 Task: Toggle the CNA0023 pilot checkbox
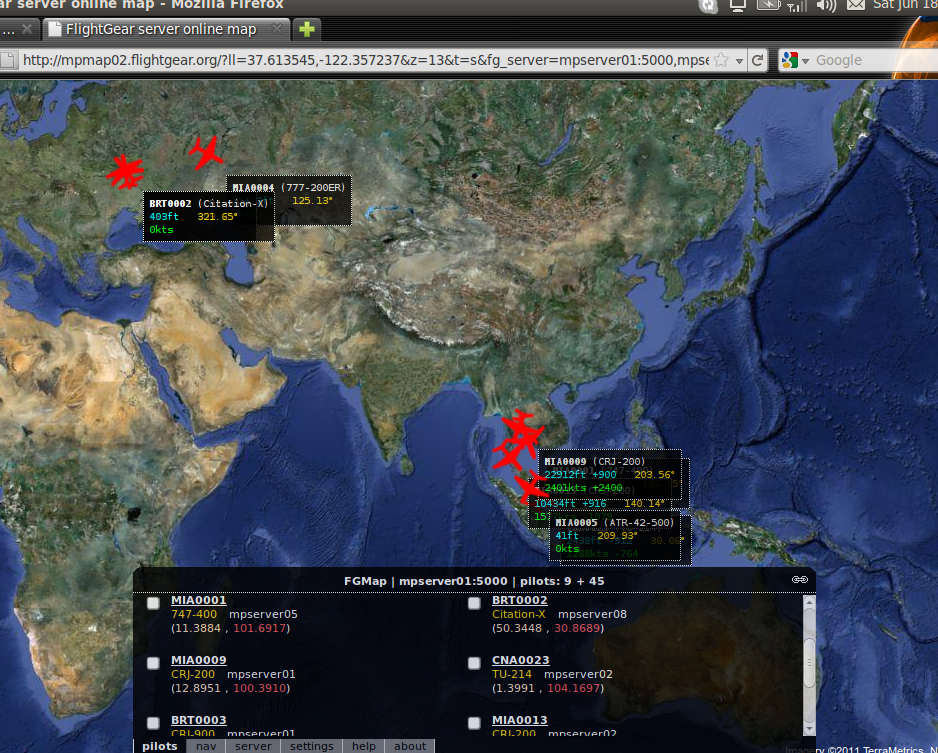point(474,663)
